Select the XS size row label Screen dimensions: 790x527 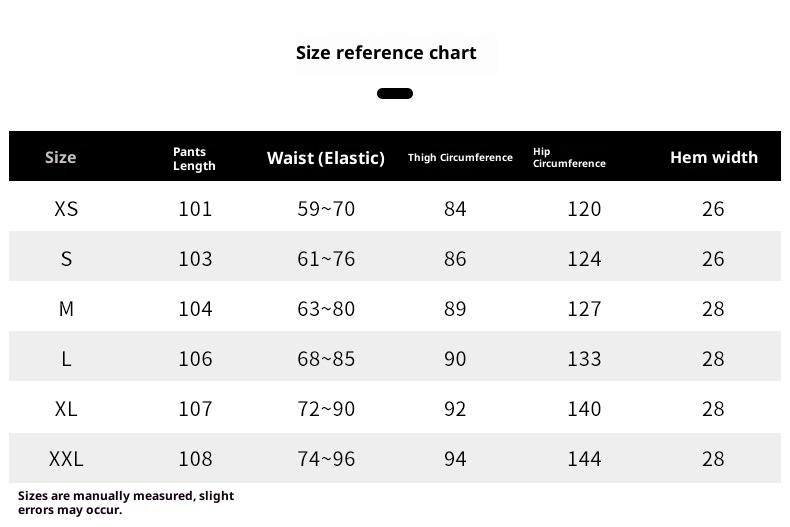[x=66, y=209]
